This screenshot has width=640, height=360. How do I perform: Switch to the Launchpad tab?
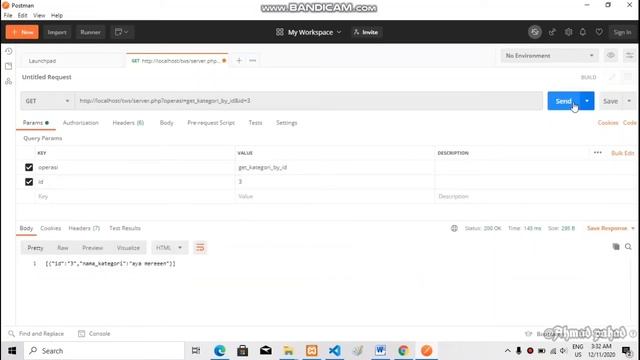point(42,61)
